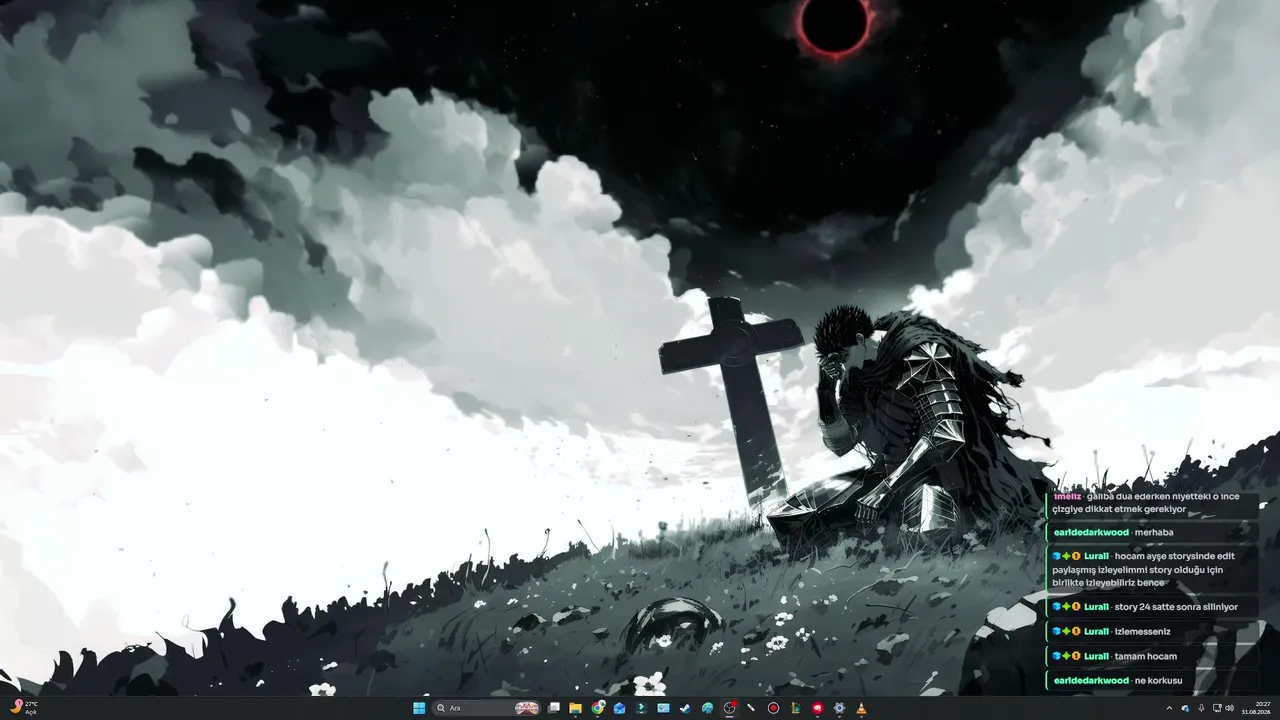The height and width of the screenshot is (720, 1280).
Task: Open the white diagonal pen taskbar icon
Action: click(x=751, y=708)
